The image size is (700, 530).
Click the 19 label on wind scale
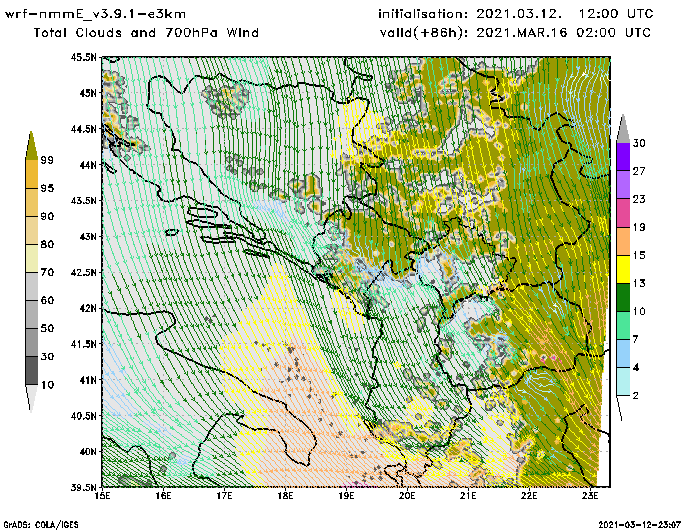(x=639, y=227)
